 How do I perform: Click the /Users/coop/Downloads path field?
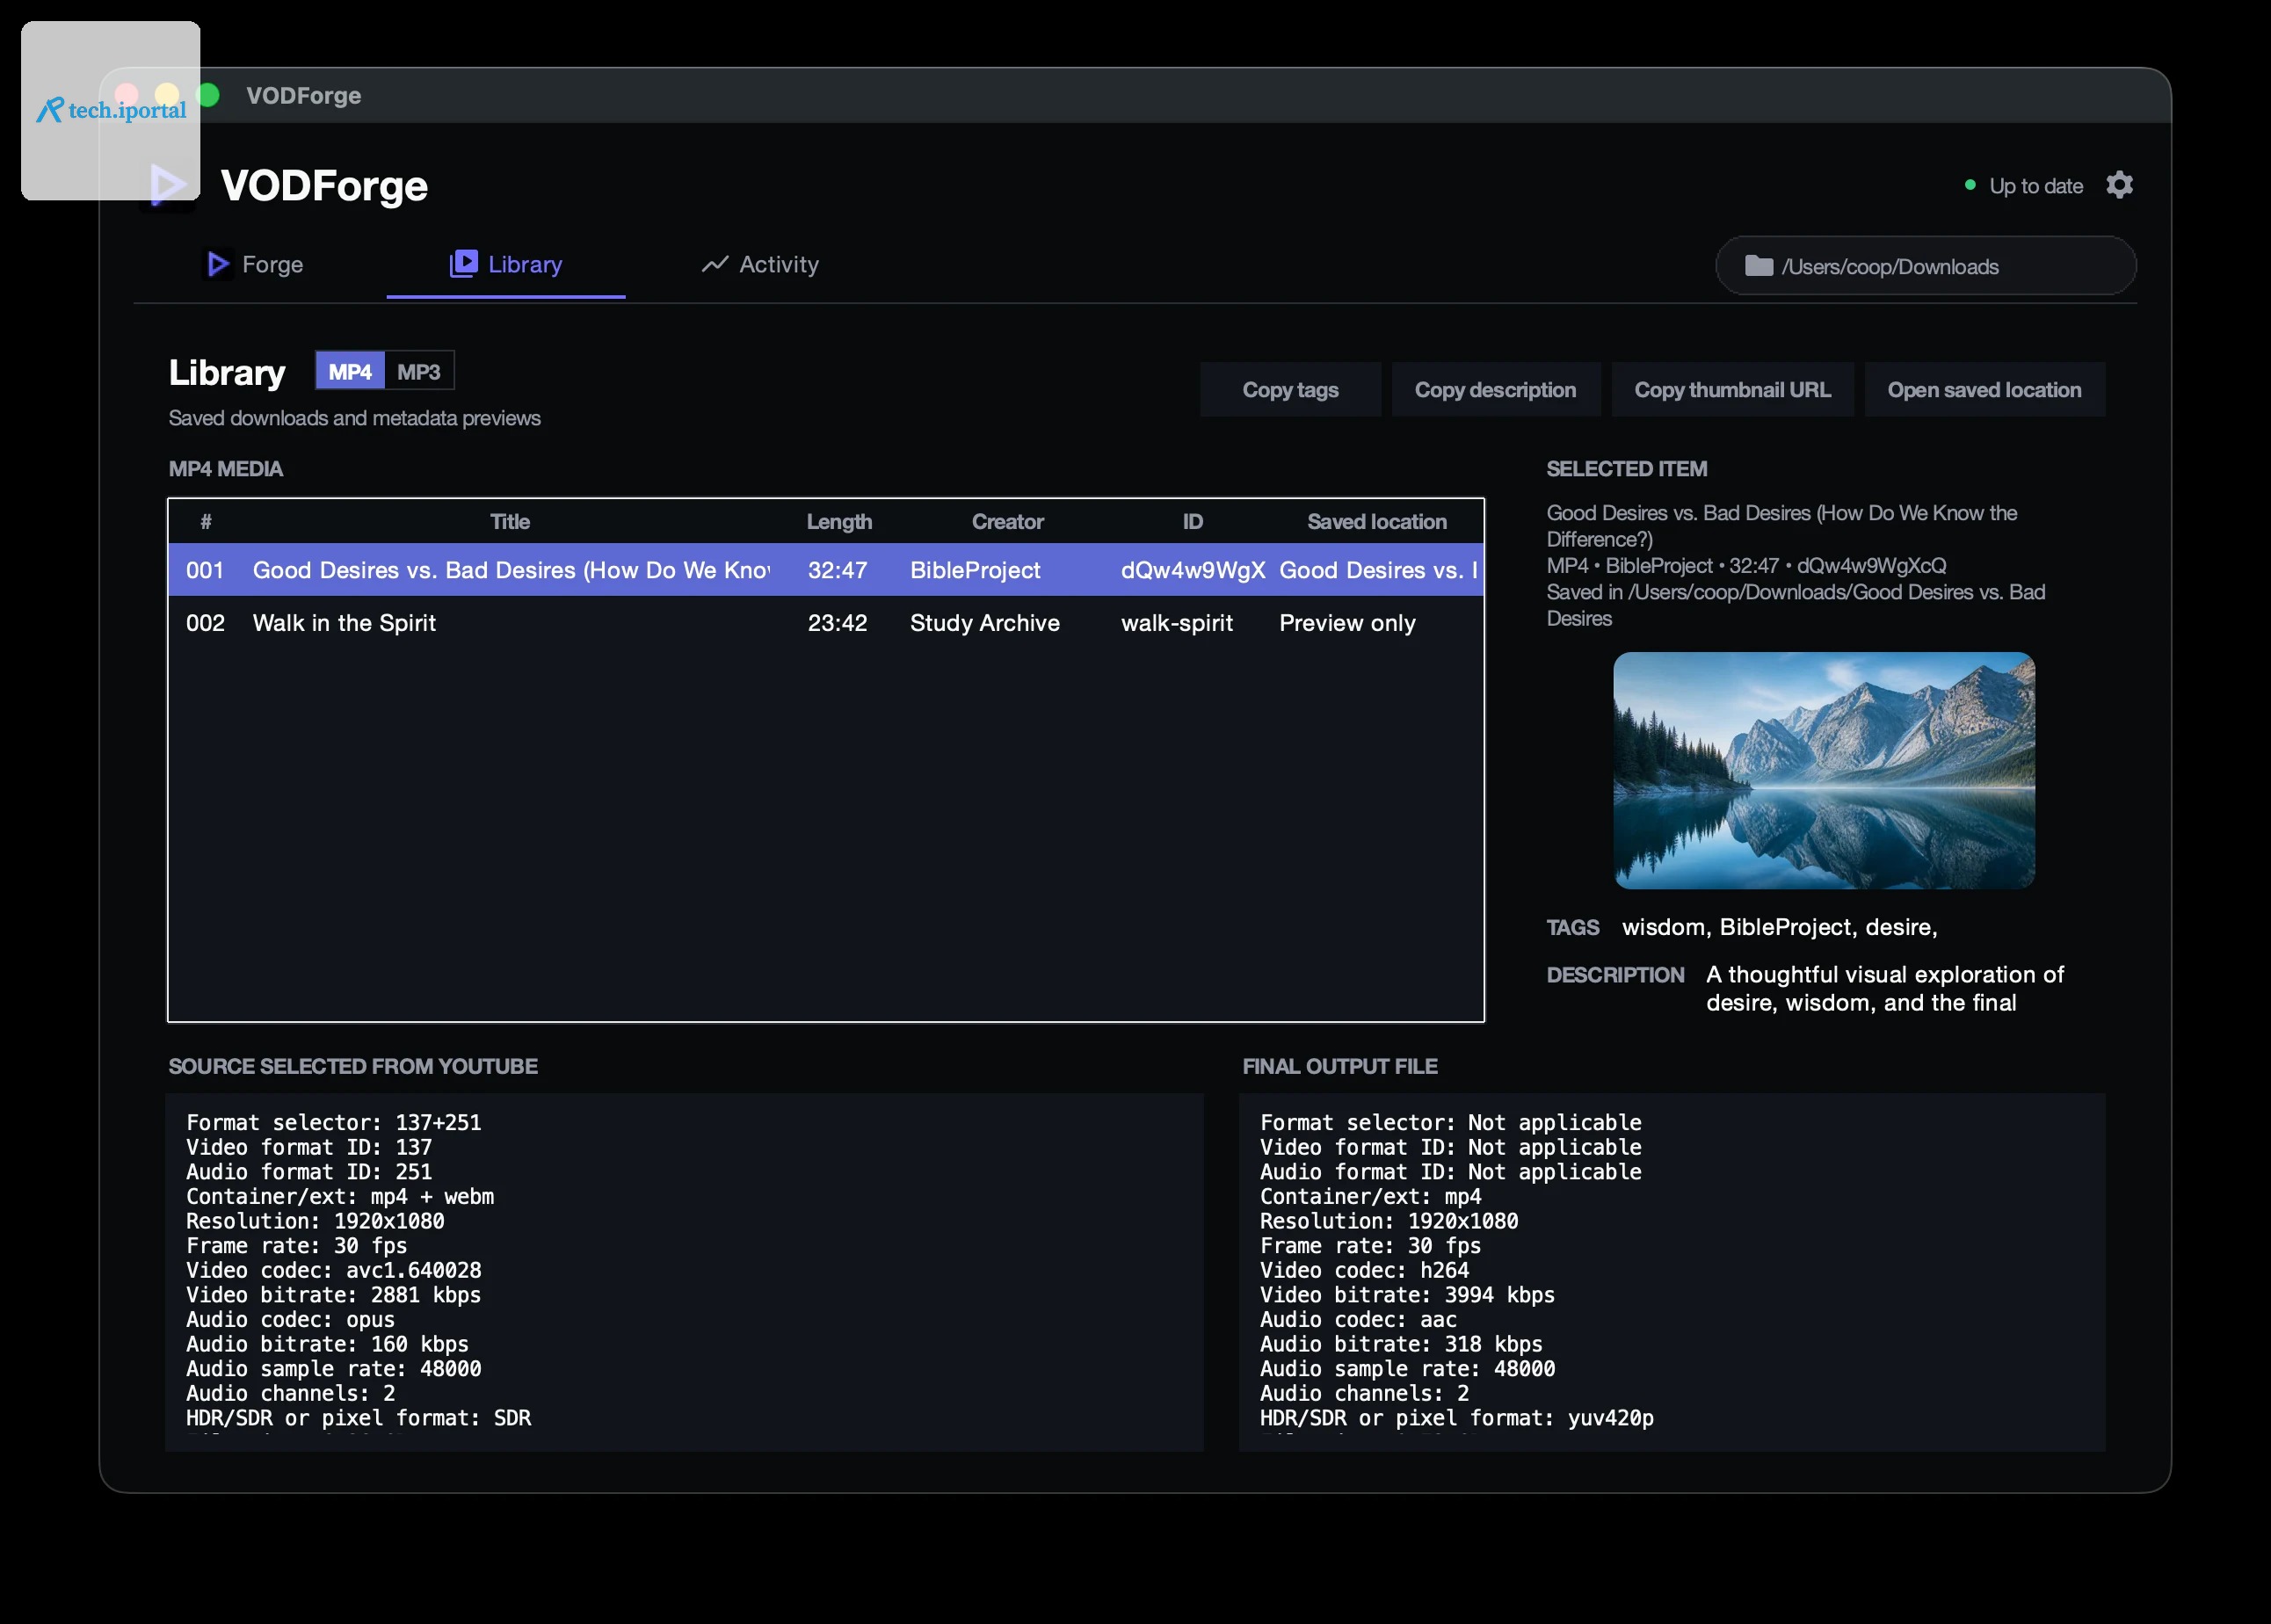[x=1926, y=266]
